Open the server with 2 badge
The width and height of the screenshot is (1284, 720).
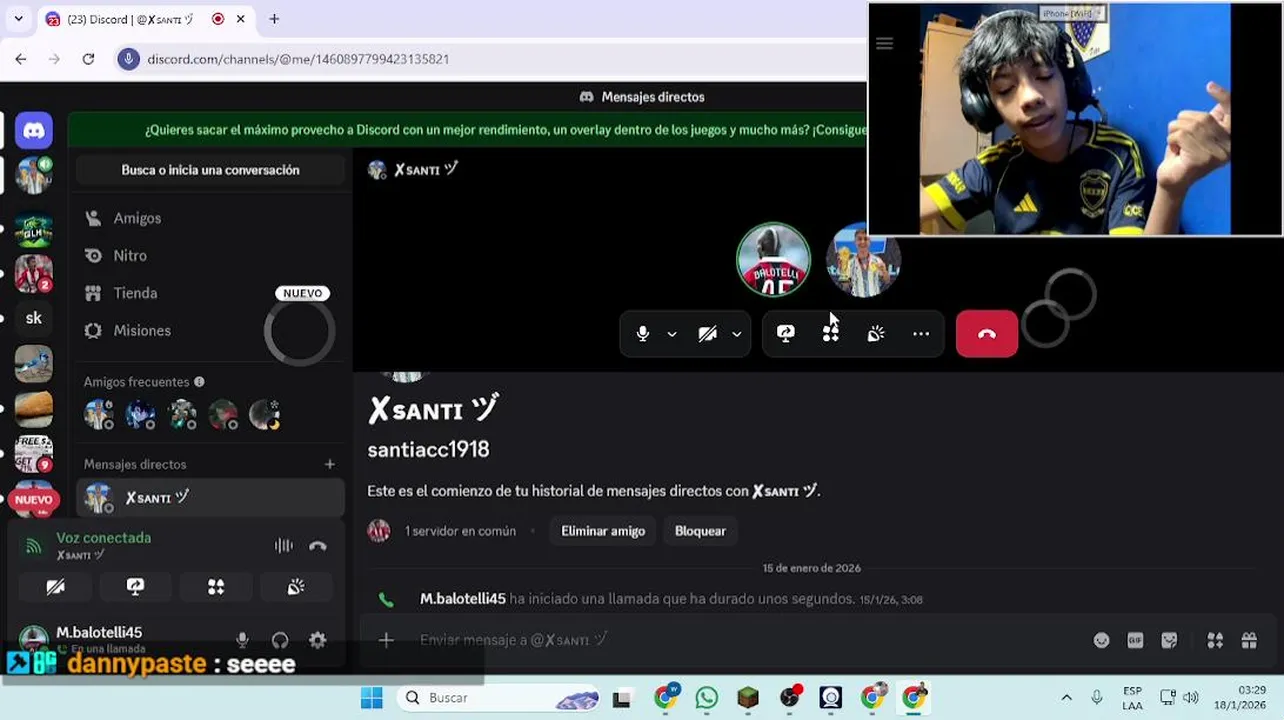(33, 274)
